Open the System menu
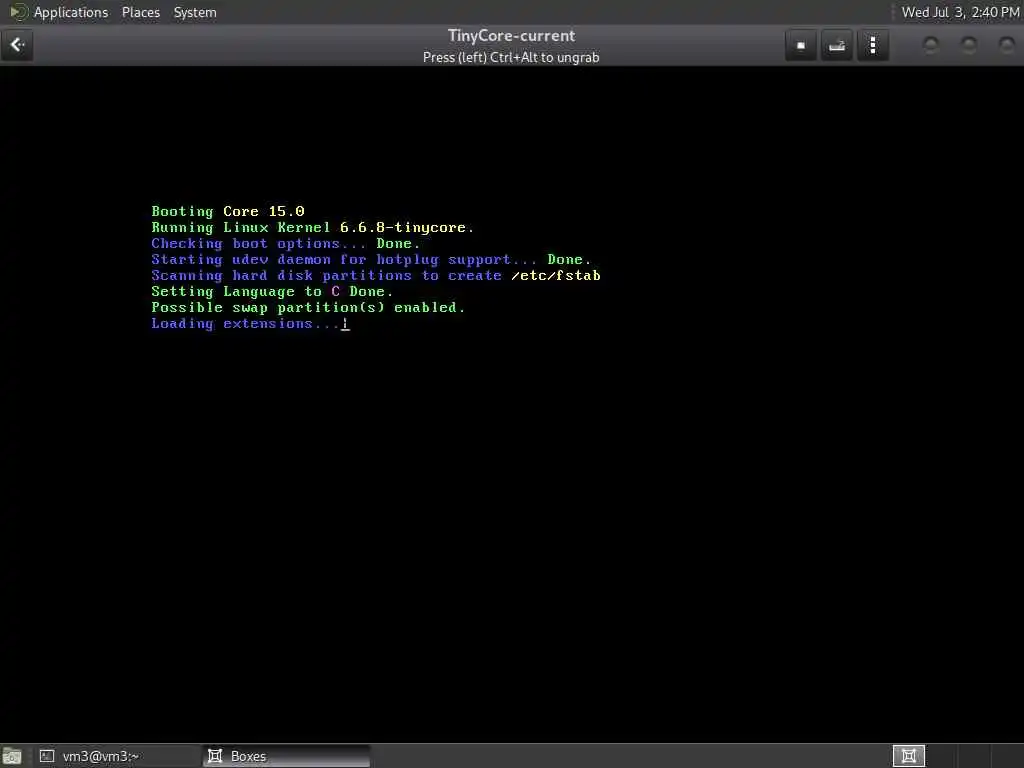 pos(195,12)
